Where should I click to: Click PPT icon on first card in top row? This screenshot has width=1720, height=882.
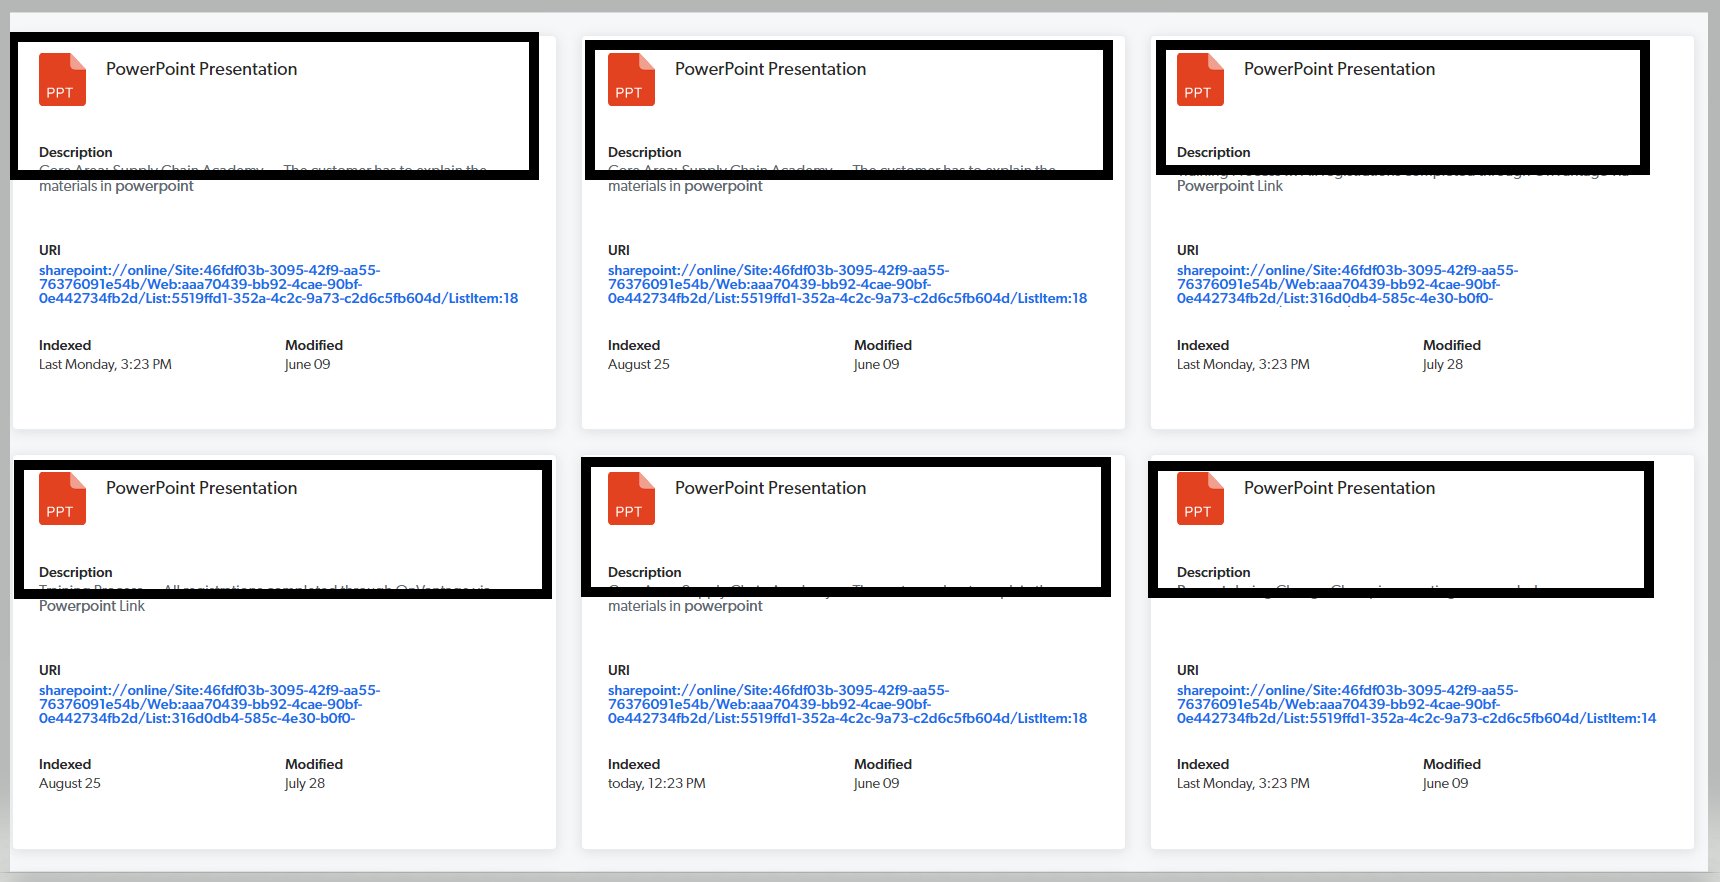(x=62, y=80)
